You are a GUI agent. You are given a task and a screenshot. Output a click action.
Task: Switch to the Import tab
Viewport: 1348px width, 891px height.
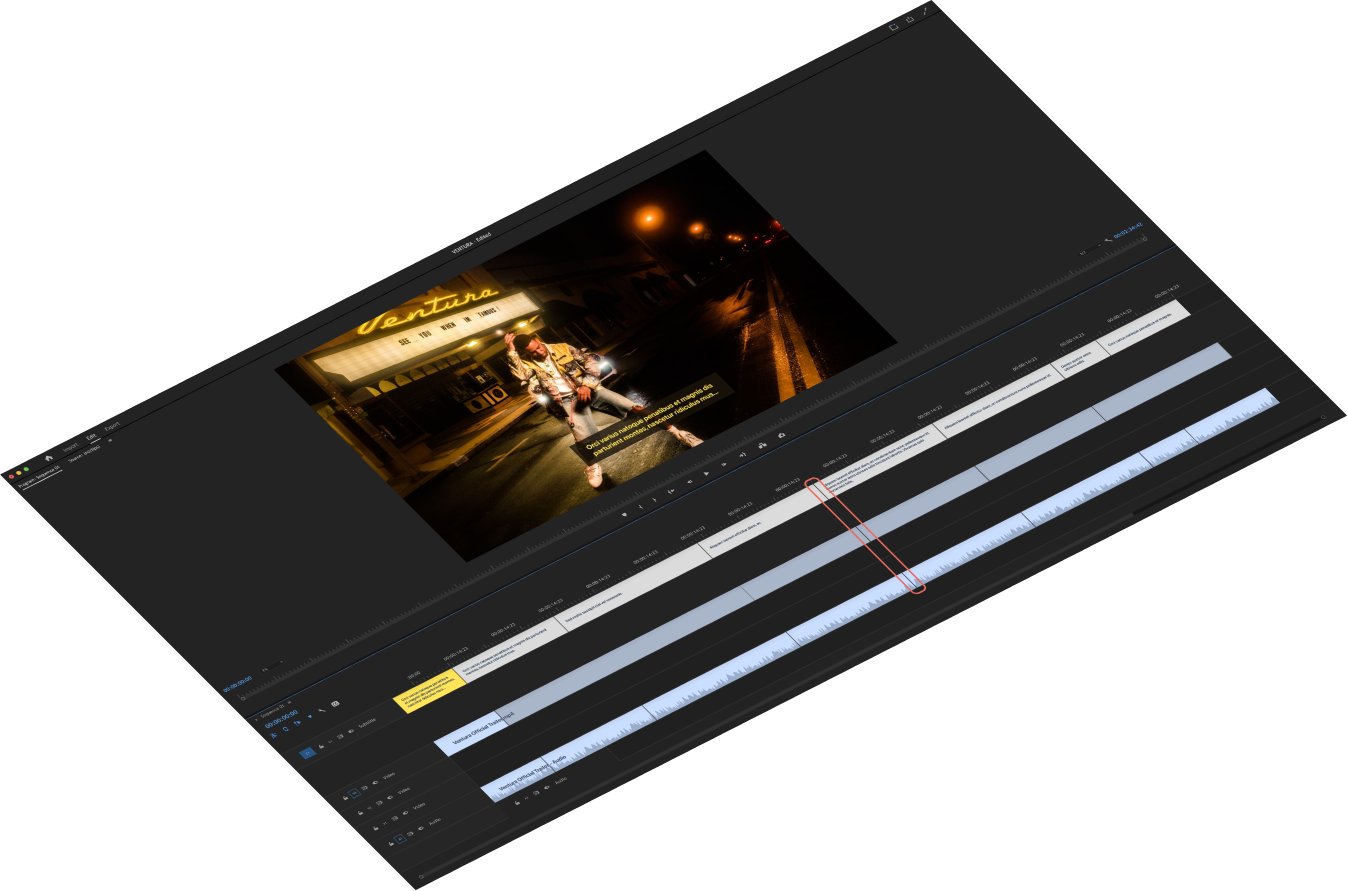pos(71,448)
